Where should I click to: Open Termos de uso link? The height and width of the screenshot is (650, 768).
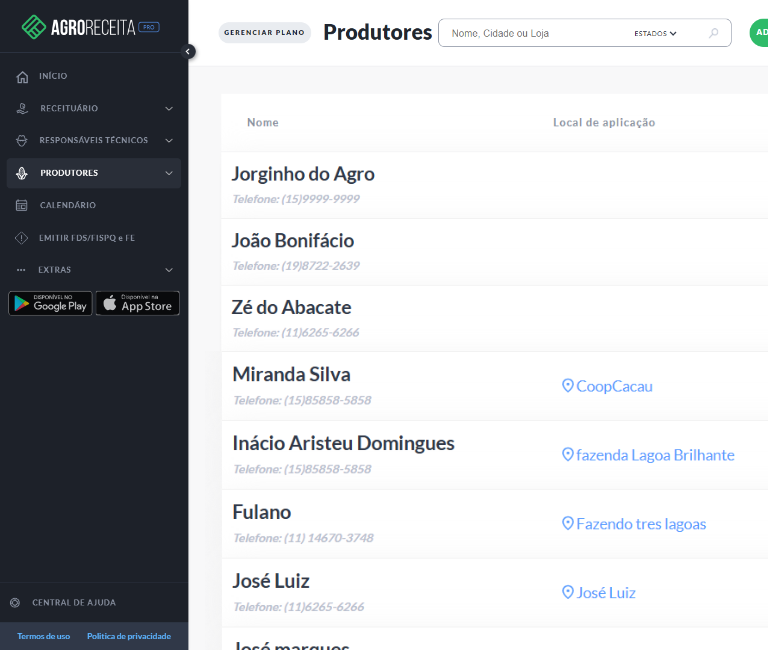[44, 636]
